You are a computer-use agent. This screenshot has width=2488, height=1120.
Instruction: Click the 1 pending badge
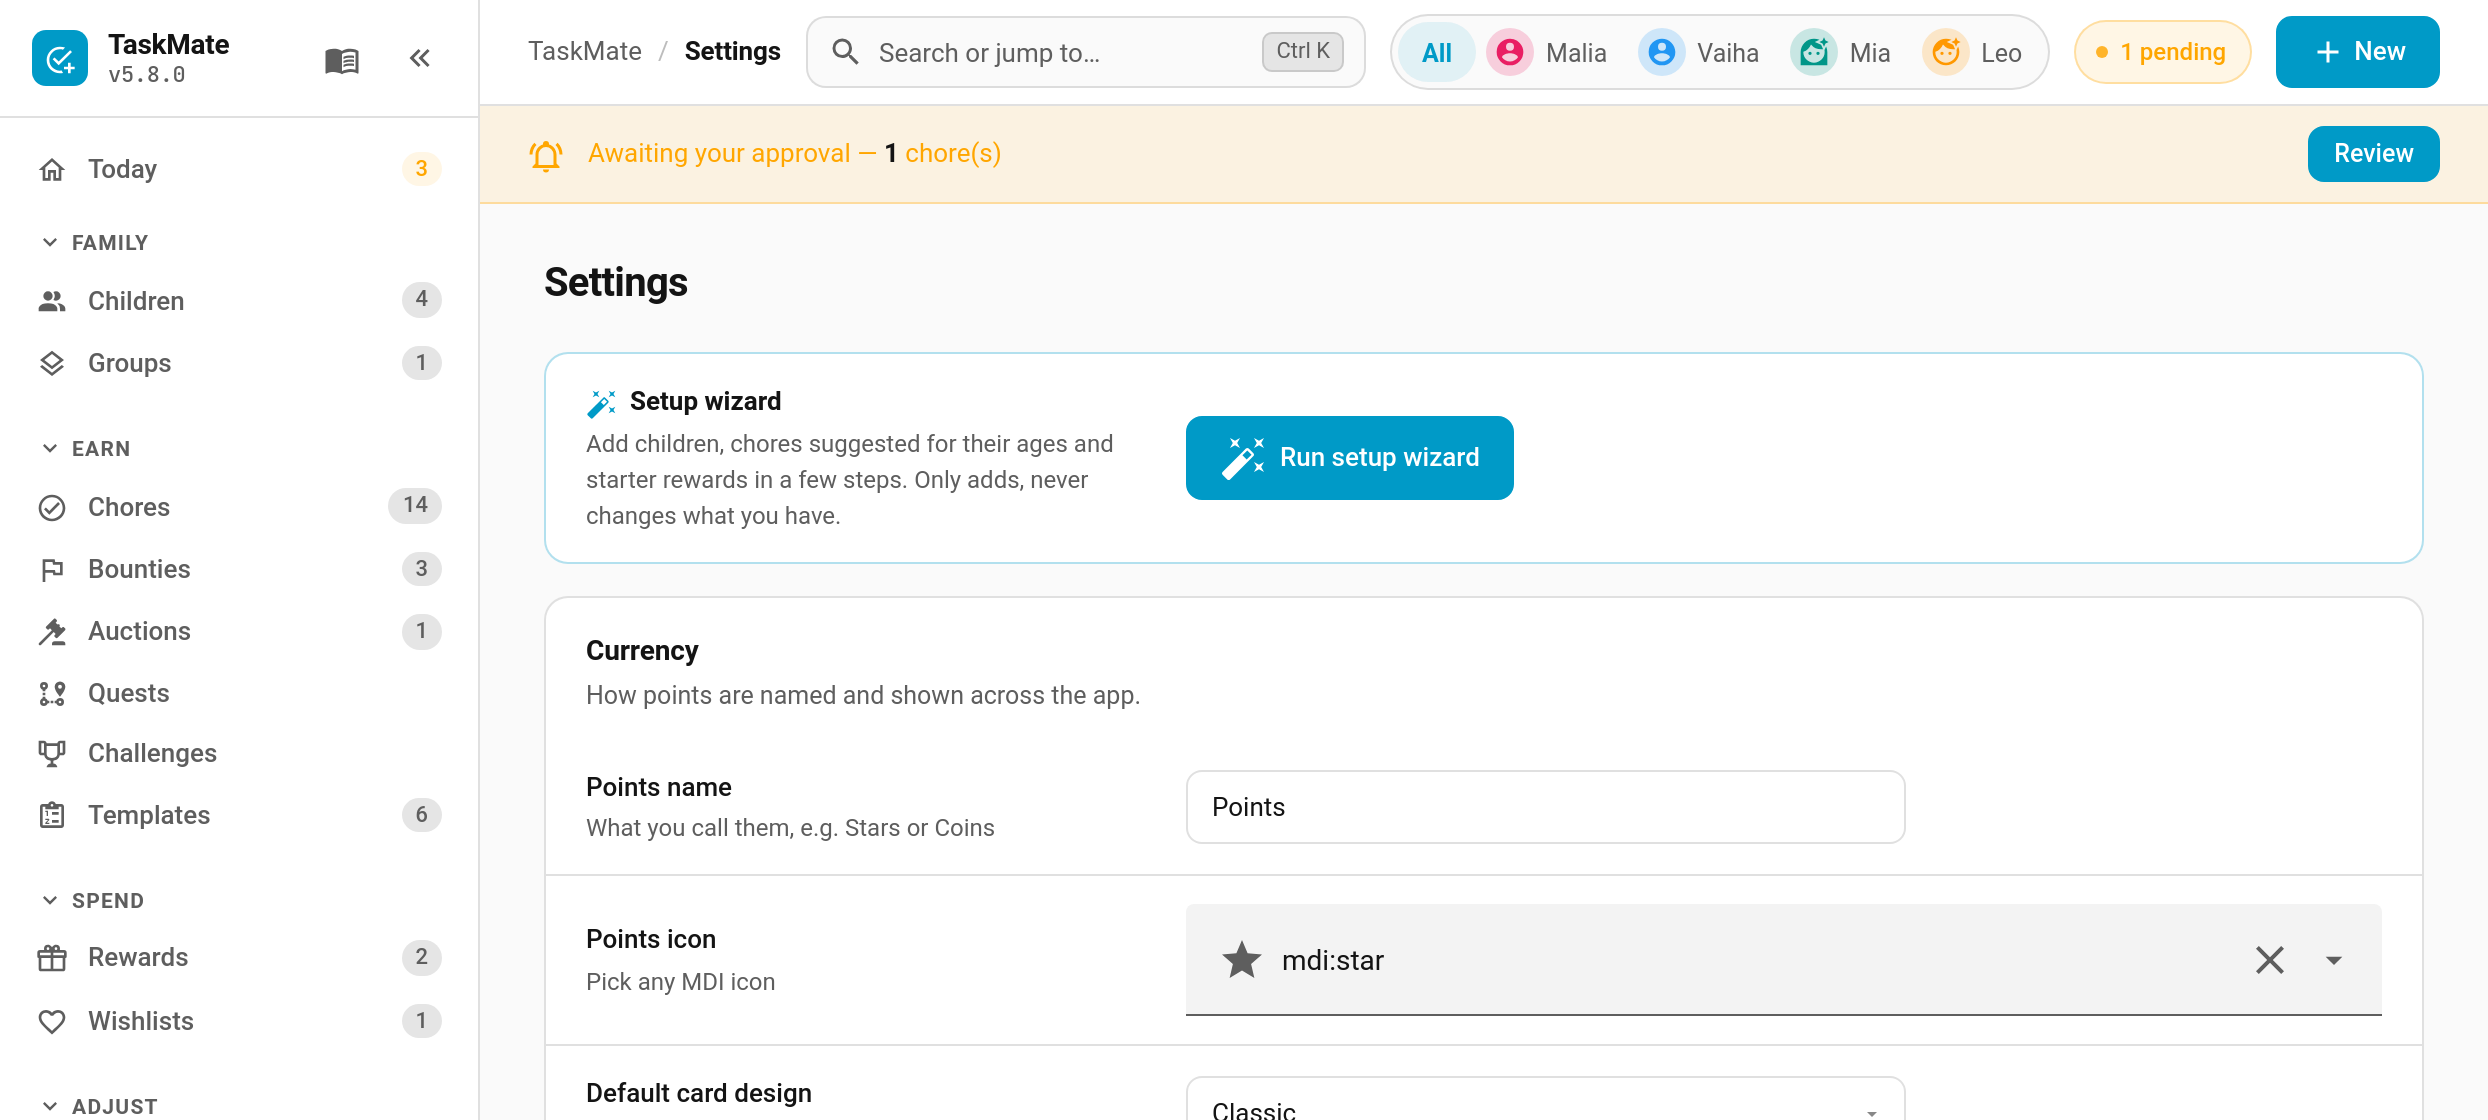2162,52
